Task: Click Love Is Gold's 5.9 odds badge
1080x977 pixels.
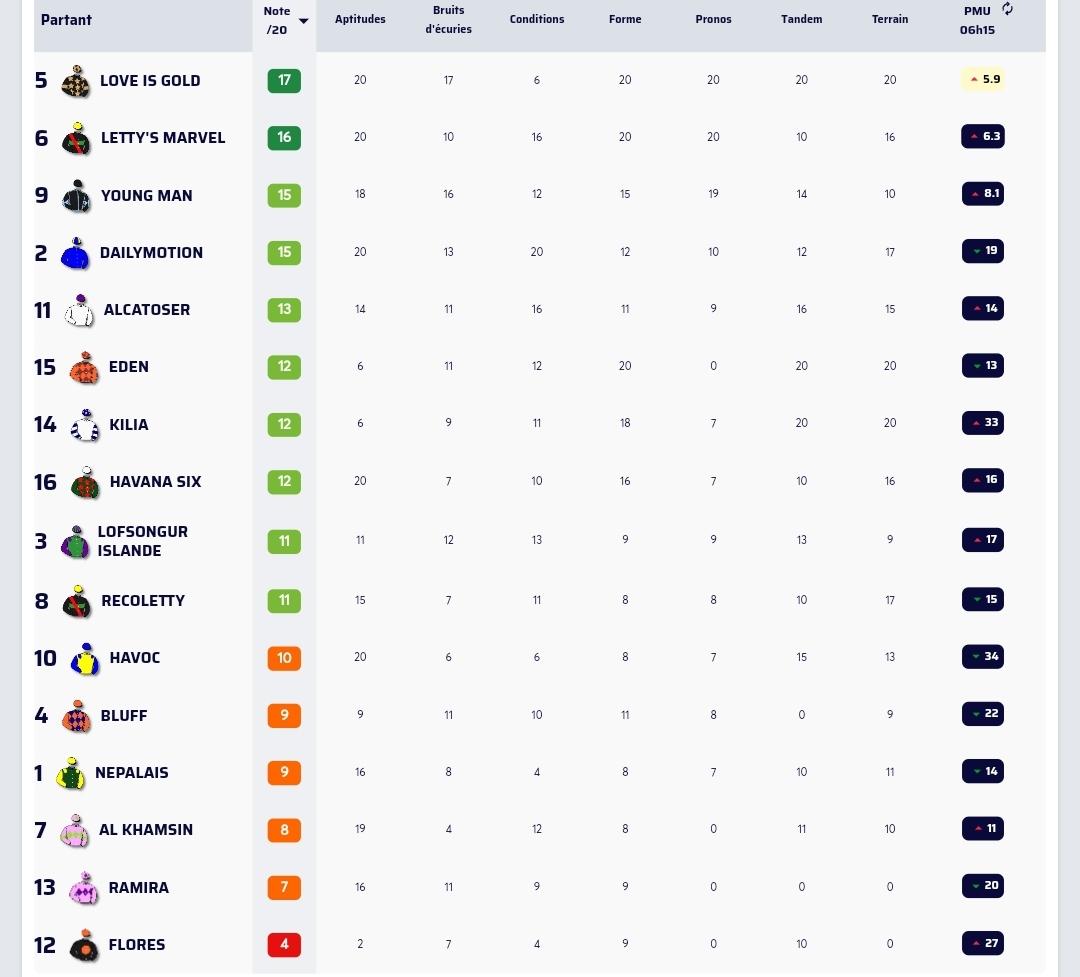Action: click(x=983, y=79)
